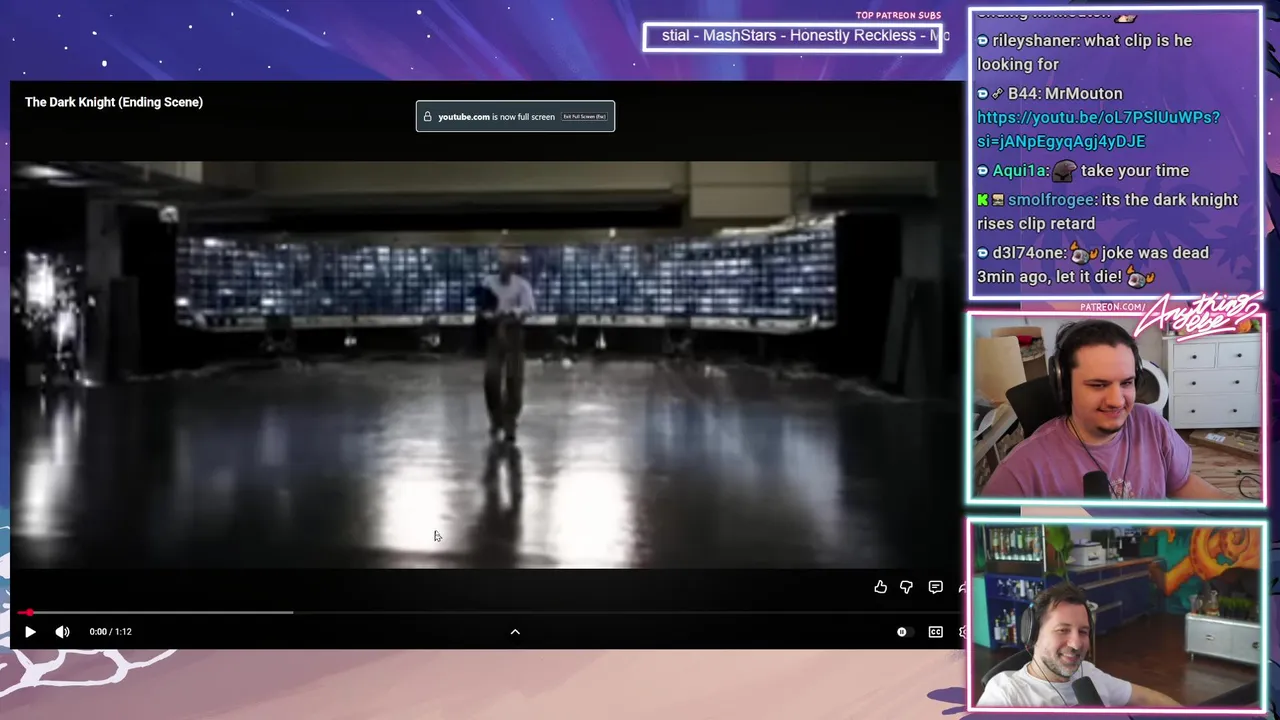Click username smolfrogee in chat
This screenshot has width=1280, height=720.
coord(1050,200)
